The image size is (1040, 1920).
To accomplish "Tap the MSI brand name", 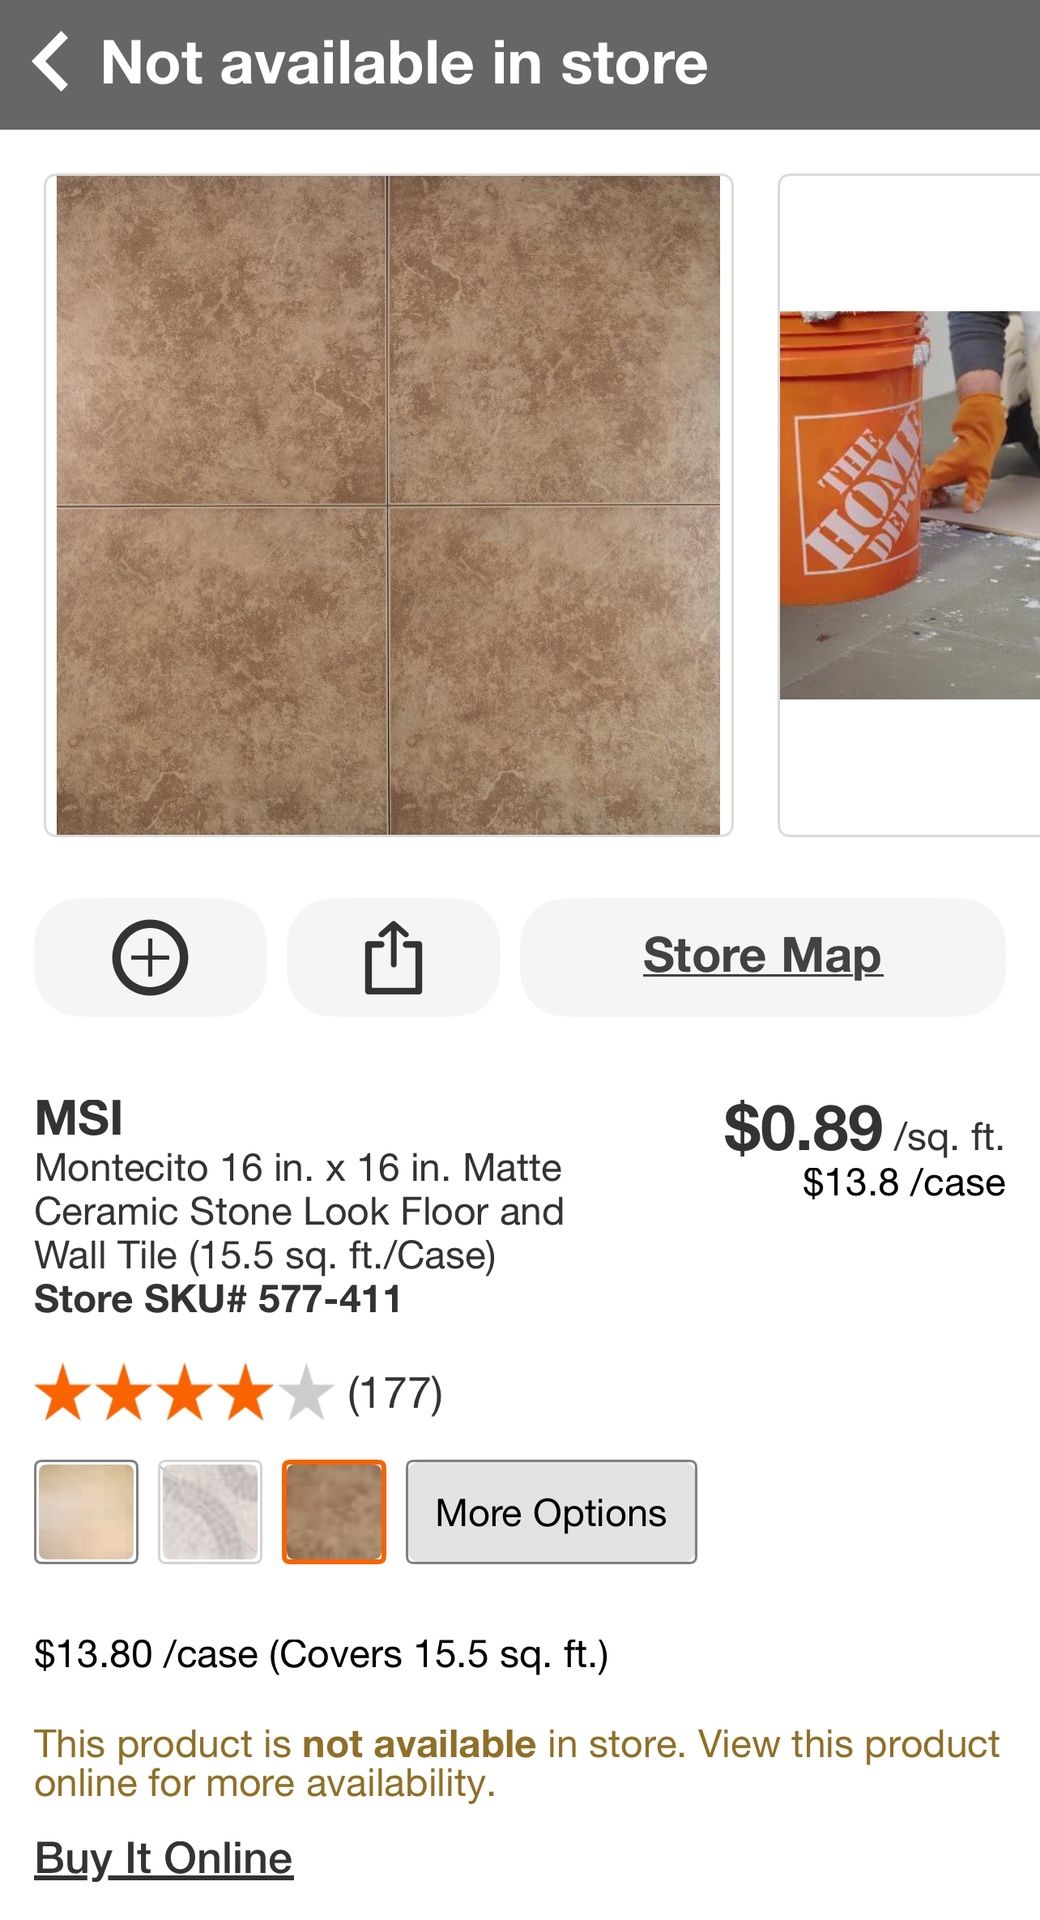I will point(79,1118).
